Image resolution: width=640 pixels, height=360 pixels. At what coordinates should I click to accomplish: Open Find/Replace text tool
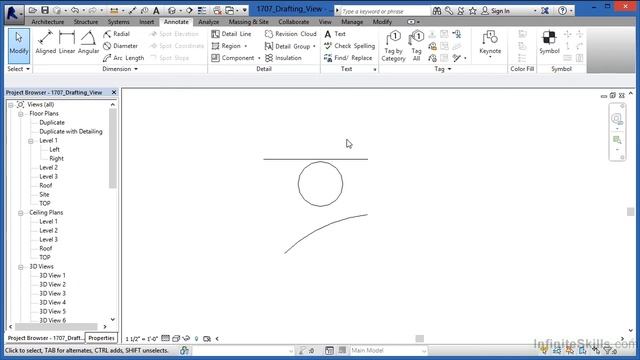click(x=348, y=58)
